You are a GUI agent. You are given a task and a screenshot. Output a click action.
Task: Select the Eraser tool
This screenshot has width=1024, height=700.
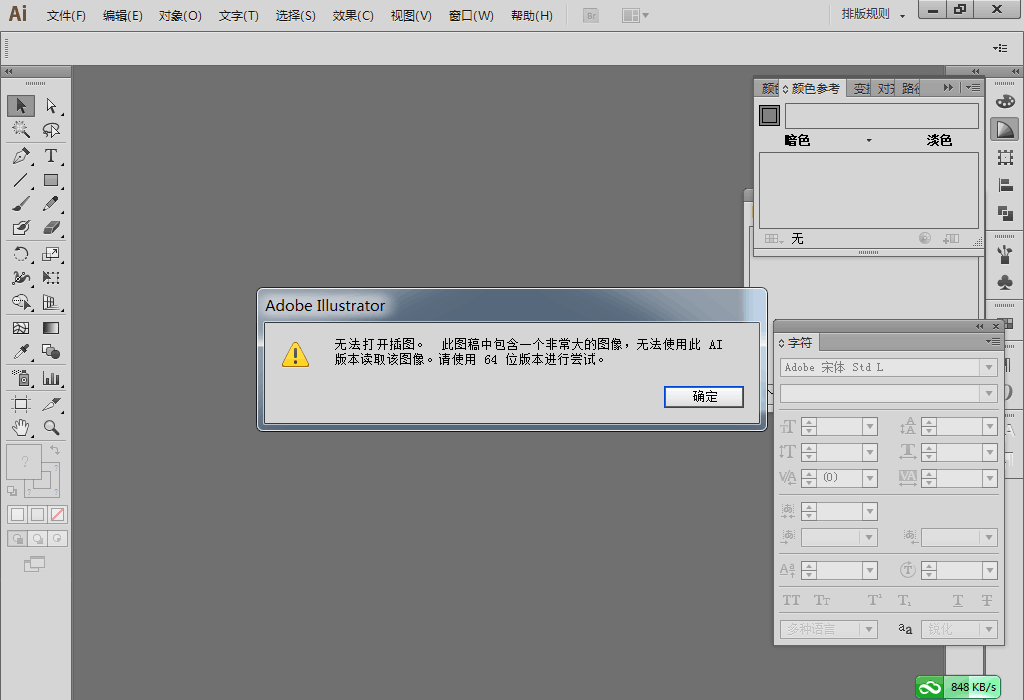51,227
